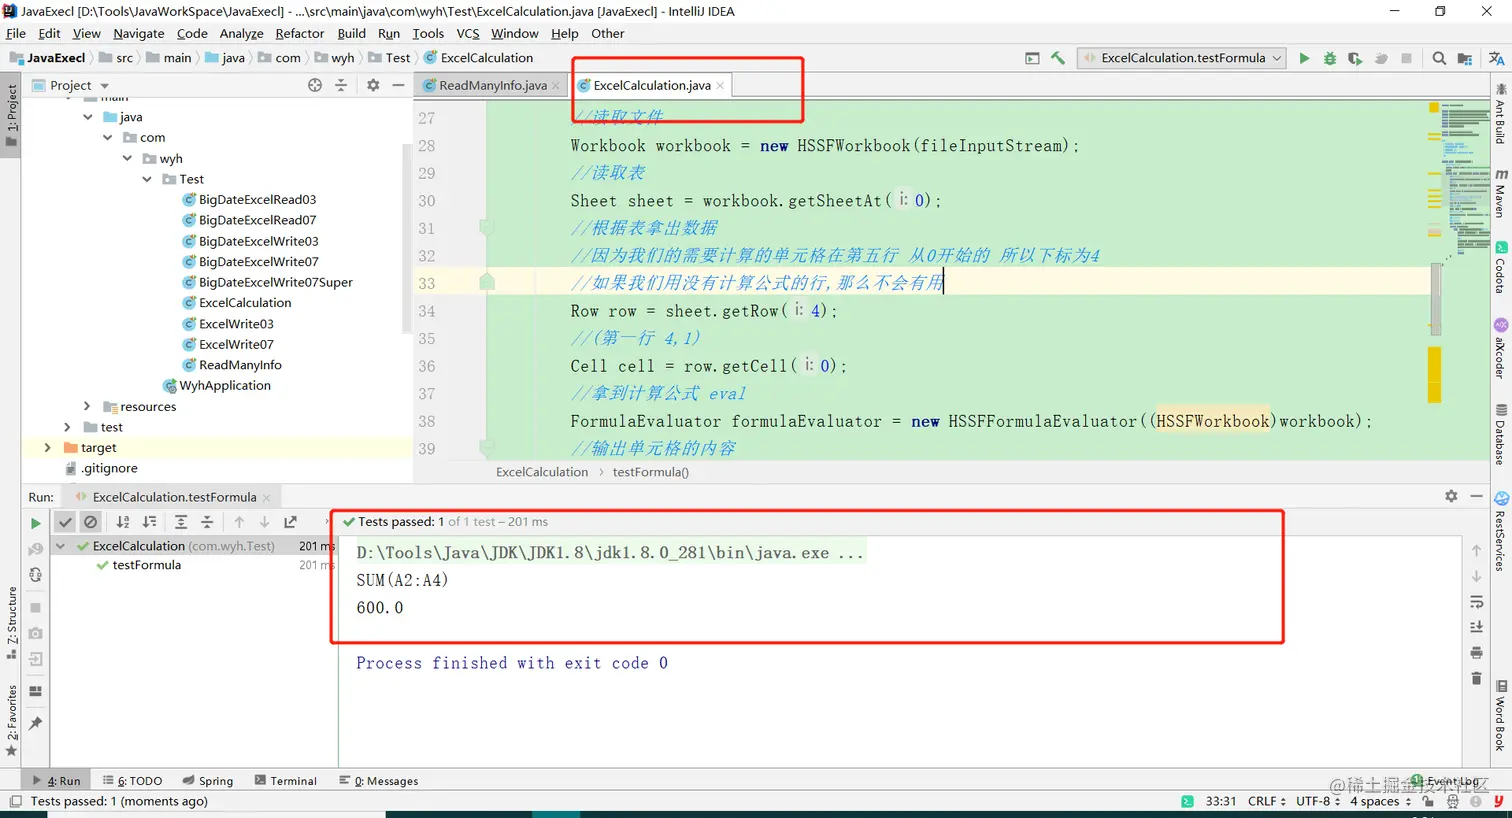
Task: Open the Maven side panel
Action: [1500, 193]
